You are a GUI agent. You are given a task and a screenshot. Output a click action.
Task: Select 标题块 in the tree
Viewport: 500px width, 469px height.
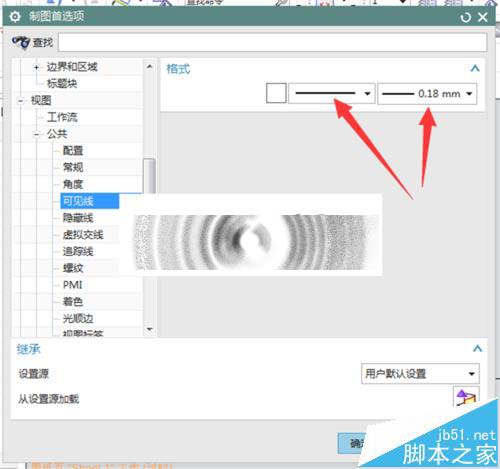pos(62,83)
